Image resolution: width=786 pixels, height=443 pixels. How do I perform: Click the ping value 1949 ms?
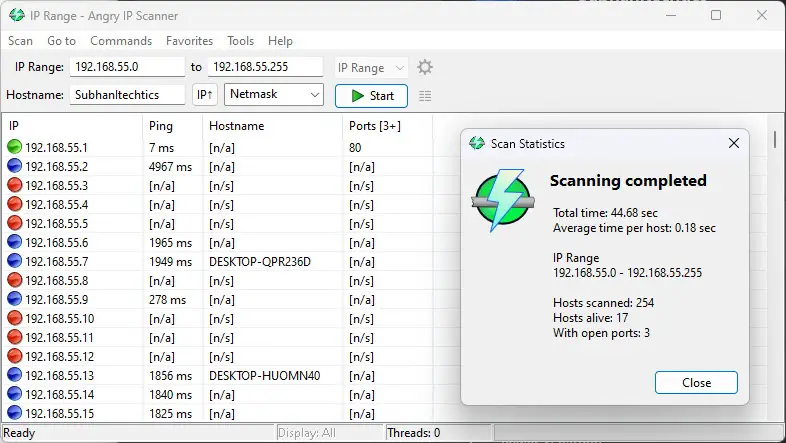pos(170,262)
